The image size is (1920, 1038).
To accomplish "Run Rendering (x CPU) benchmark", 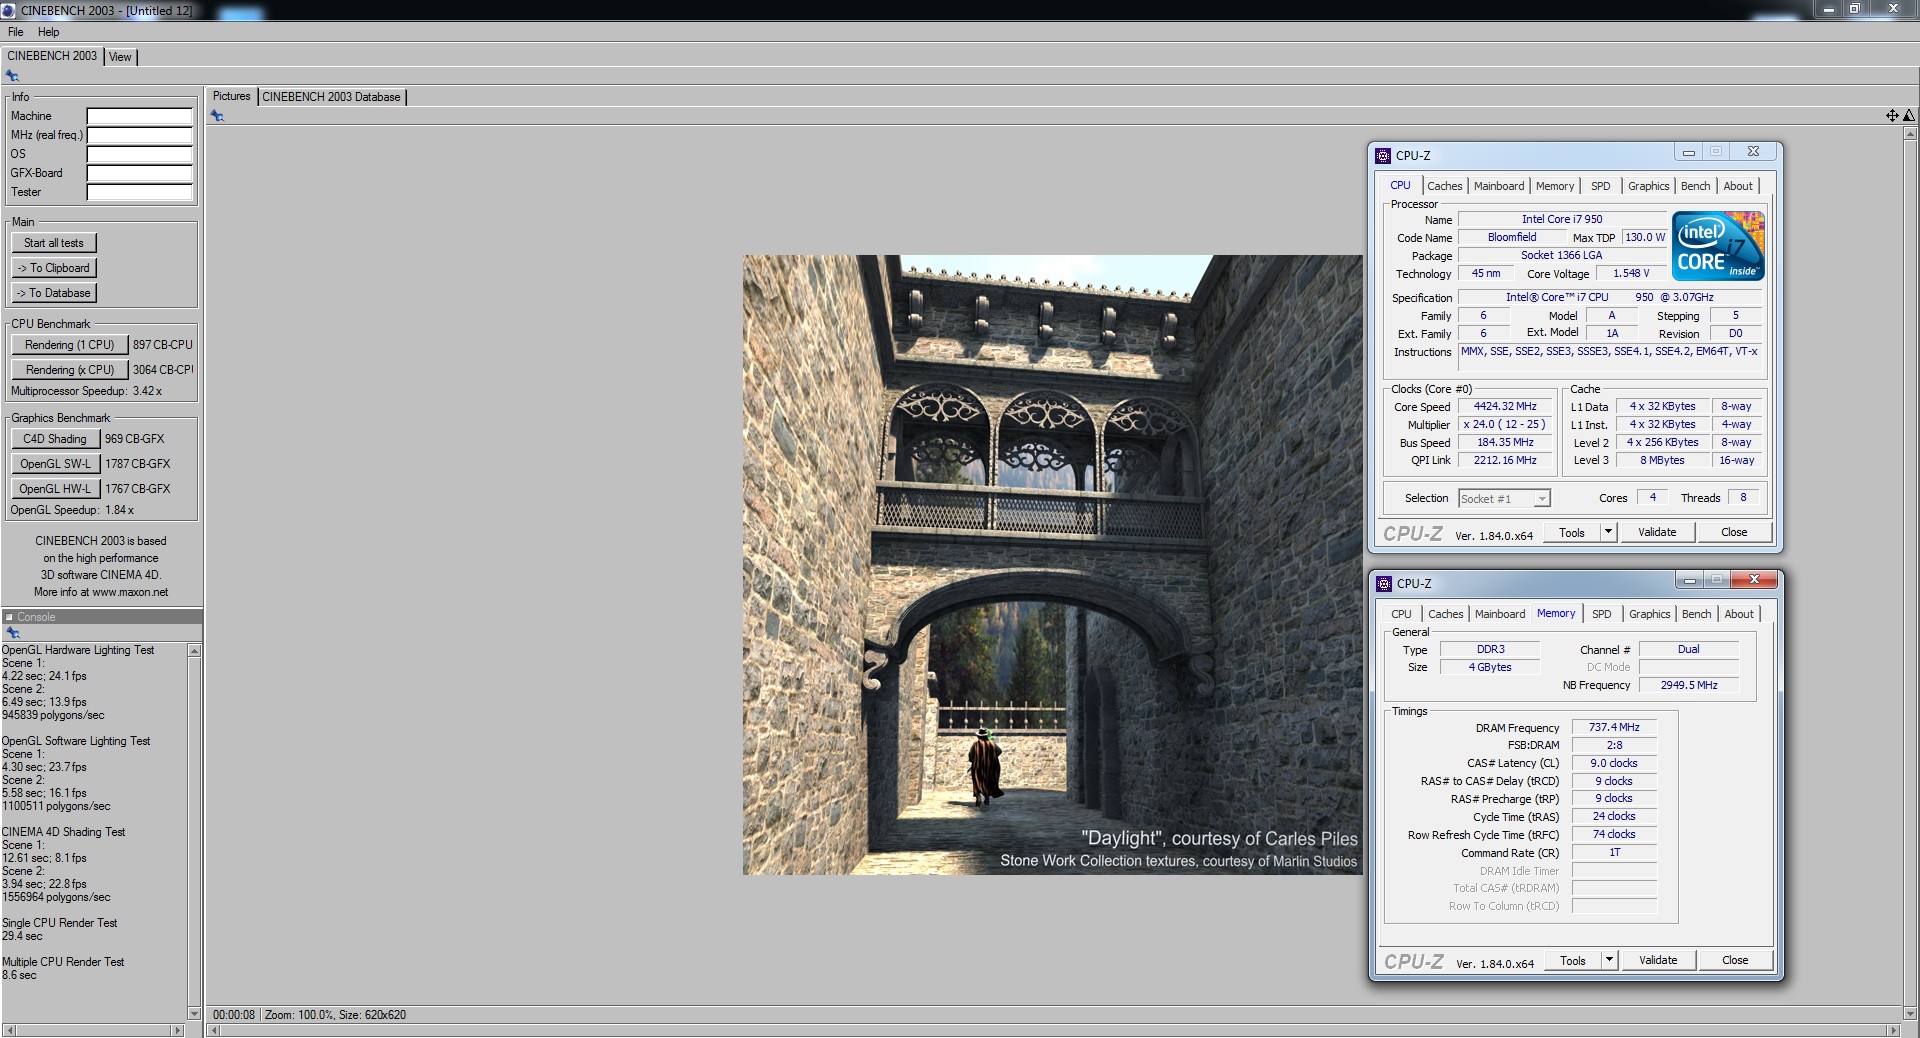I will pyautogui.click(x=70, y=370).
